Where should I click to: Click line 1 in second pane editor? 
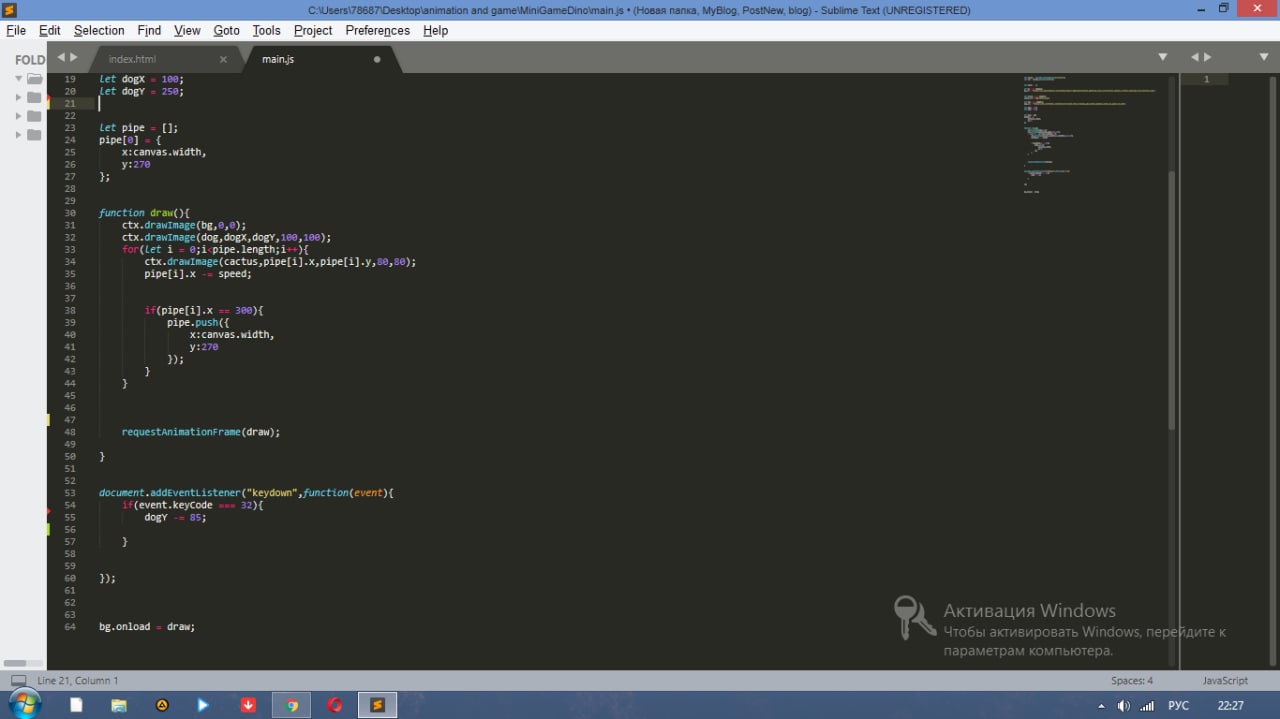pos(1205,79)
